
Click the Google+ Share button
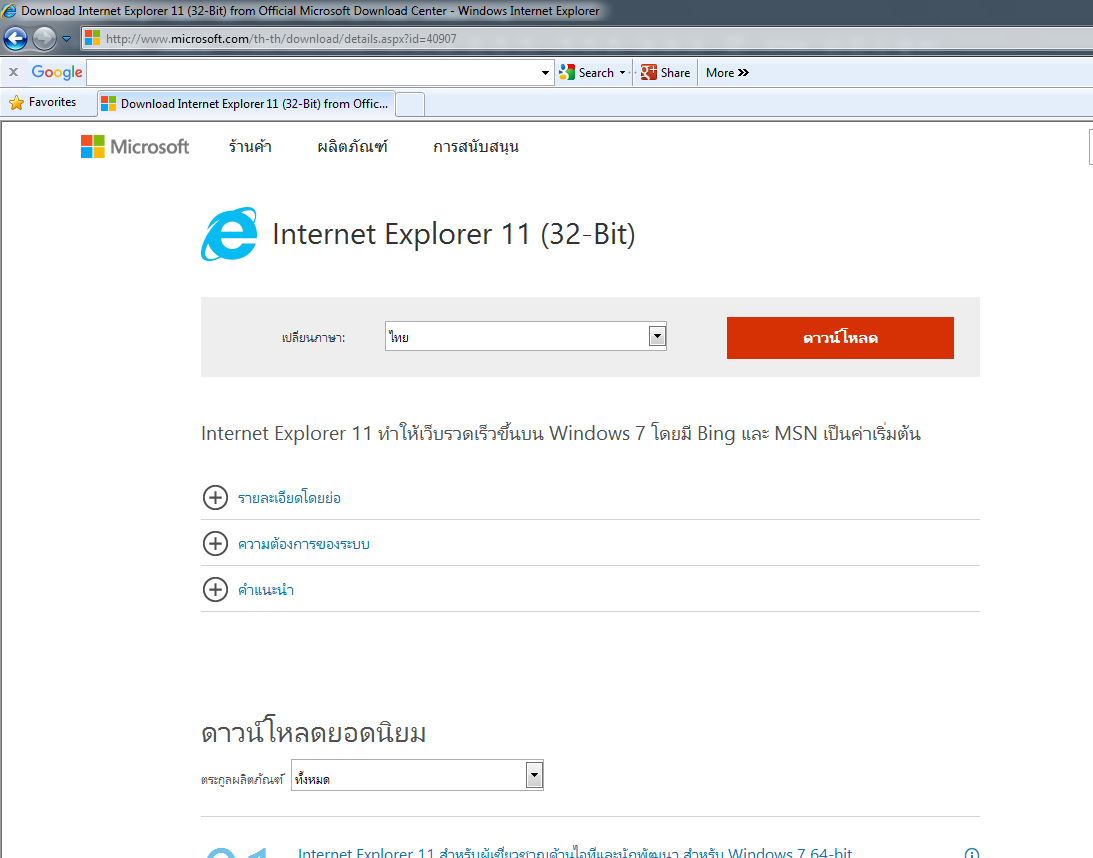coord(666,72)
